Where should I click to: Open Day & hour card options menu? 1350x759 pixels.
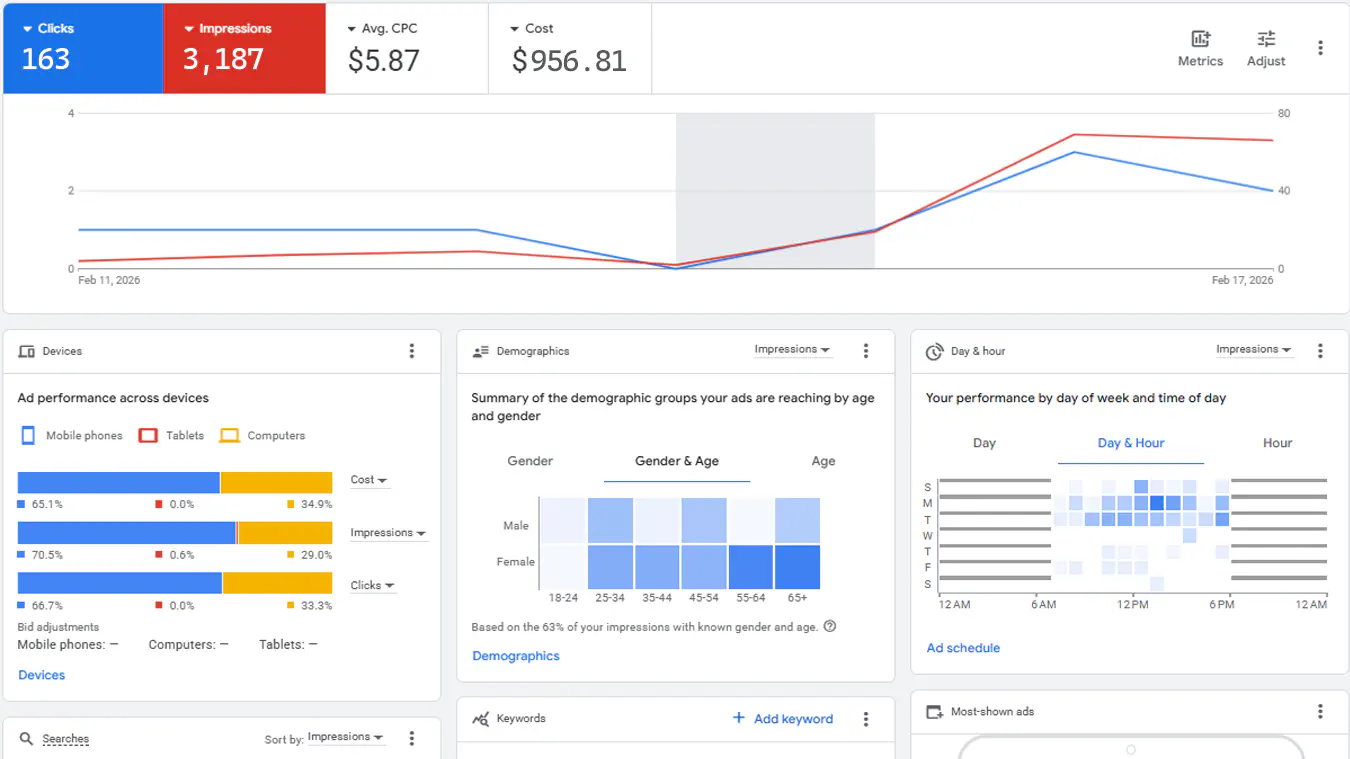pyautogui.click(x=1320, y=351)
